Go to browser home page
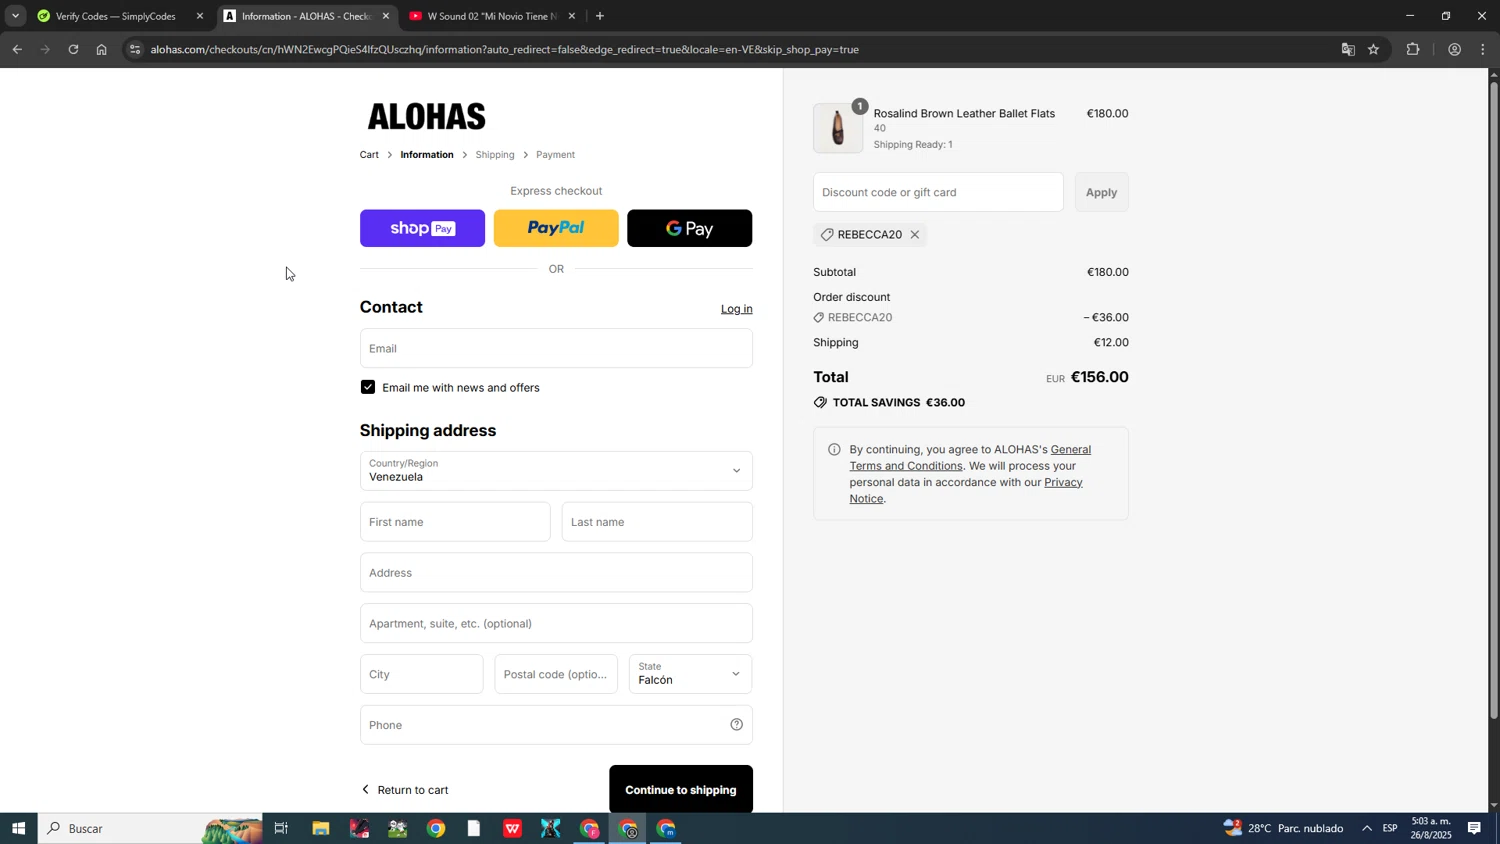This screenshot has width=1500, height=844. click(x=101, y=49)
